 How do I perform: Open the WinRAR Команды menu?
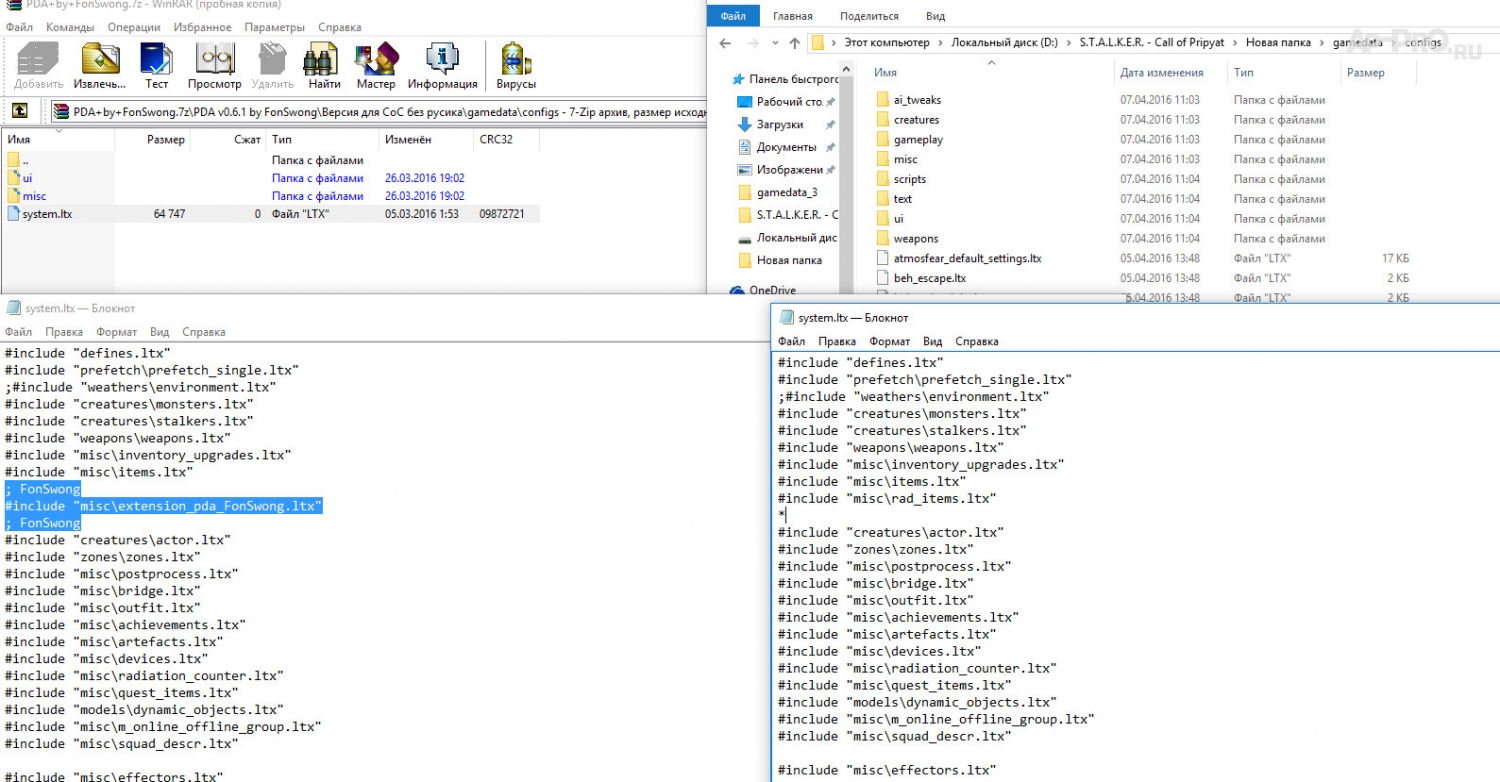[x=71, y=27]
